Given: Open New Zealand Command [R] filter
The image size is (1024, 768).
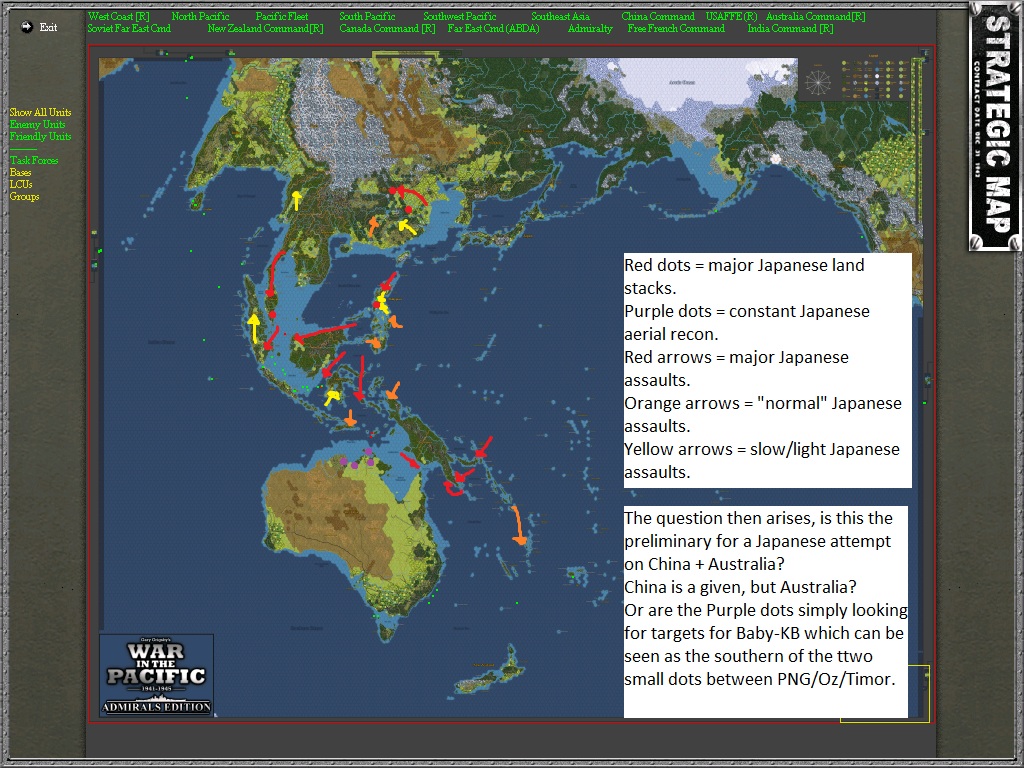Looking at the screenshot, I should click(x=265, y=28).
